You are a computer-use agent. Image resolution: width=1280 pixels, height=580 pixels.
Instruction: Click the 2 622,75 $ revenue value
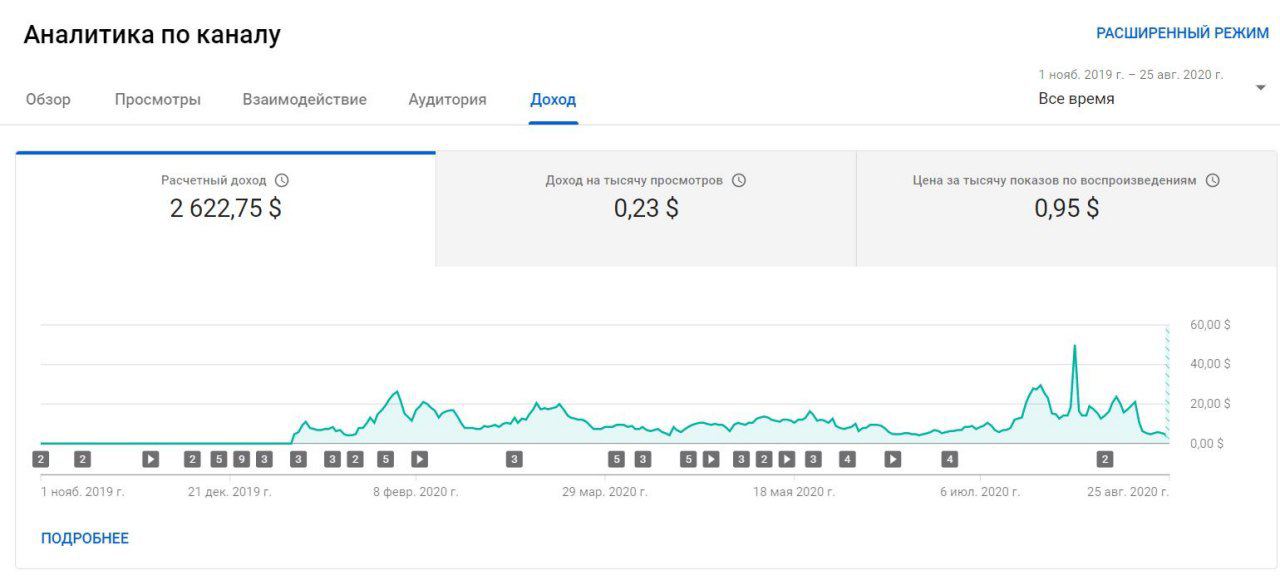226,209
